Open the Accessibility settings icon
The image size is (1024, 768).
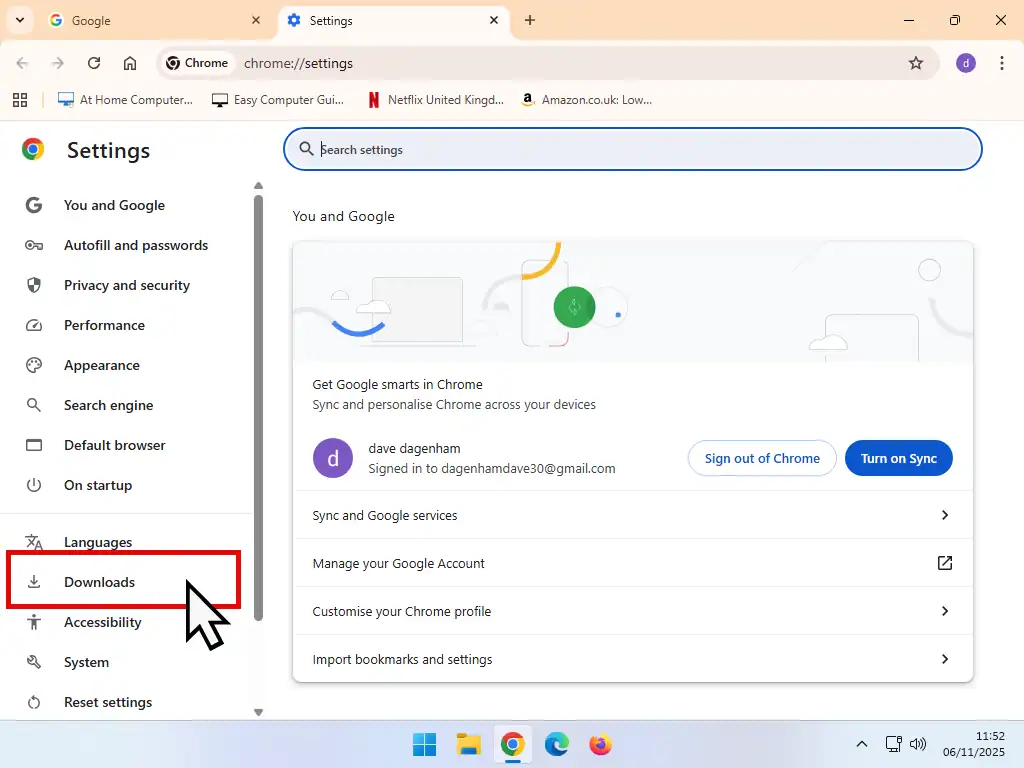pyautogui.click(x=35, y=622)
